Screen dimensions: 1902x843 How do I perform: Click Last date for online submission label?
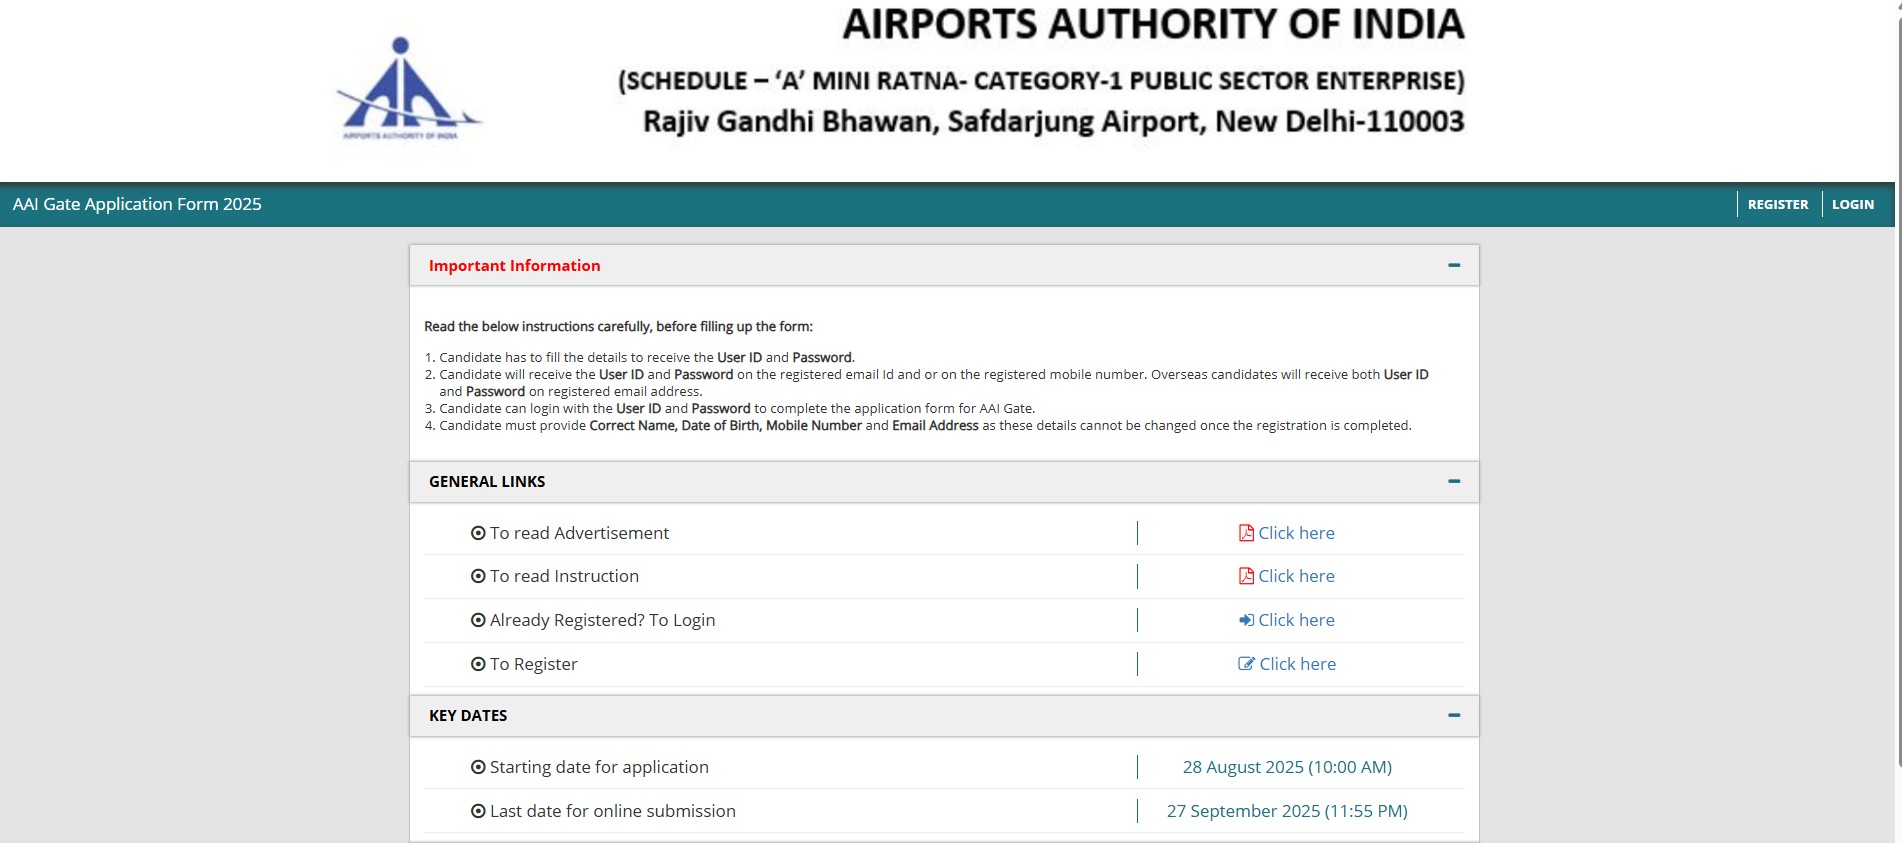[612, 811]
